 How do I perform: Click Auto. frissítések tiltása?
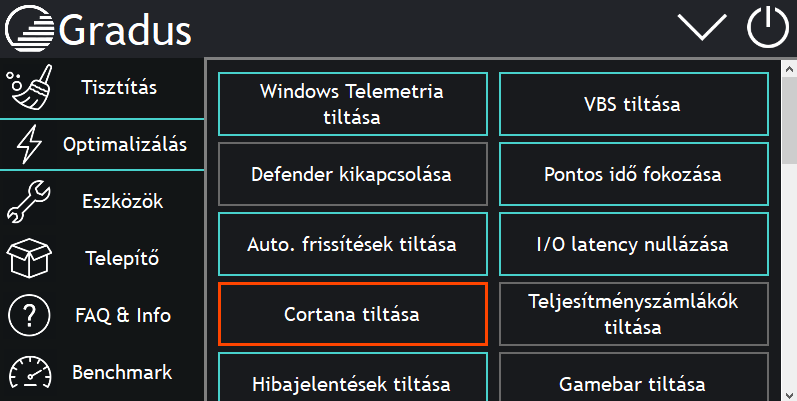click(x=352, y=244)
